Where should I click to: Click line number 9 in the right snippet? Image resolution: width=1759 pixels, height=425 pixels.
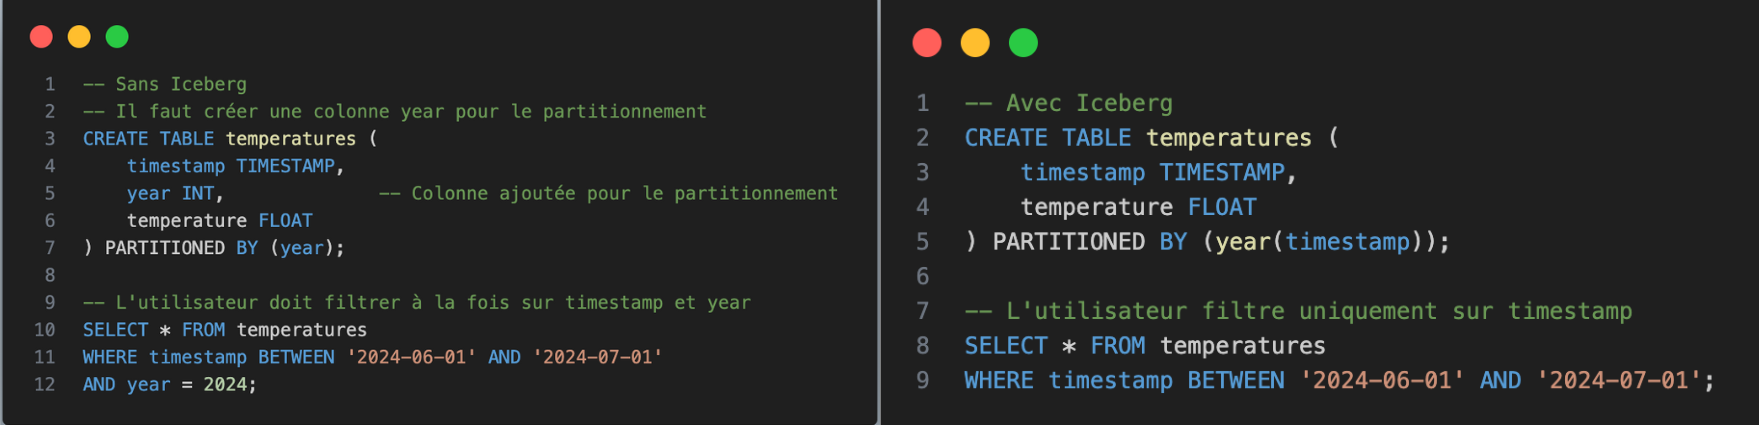click(922, 380)
